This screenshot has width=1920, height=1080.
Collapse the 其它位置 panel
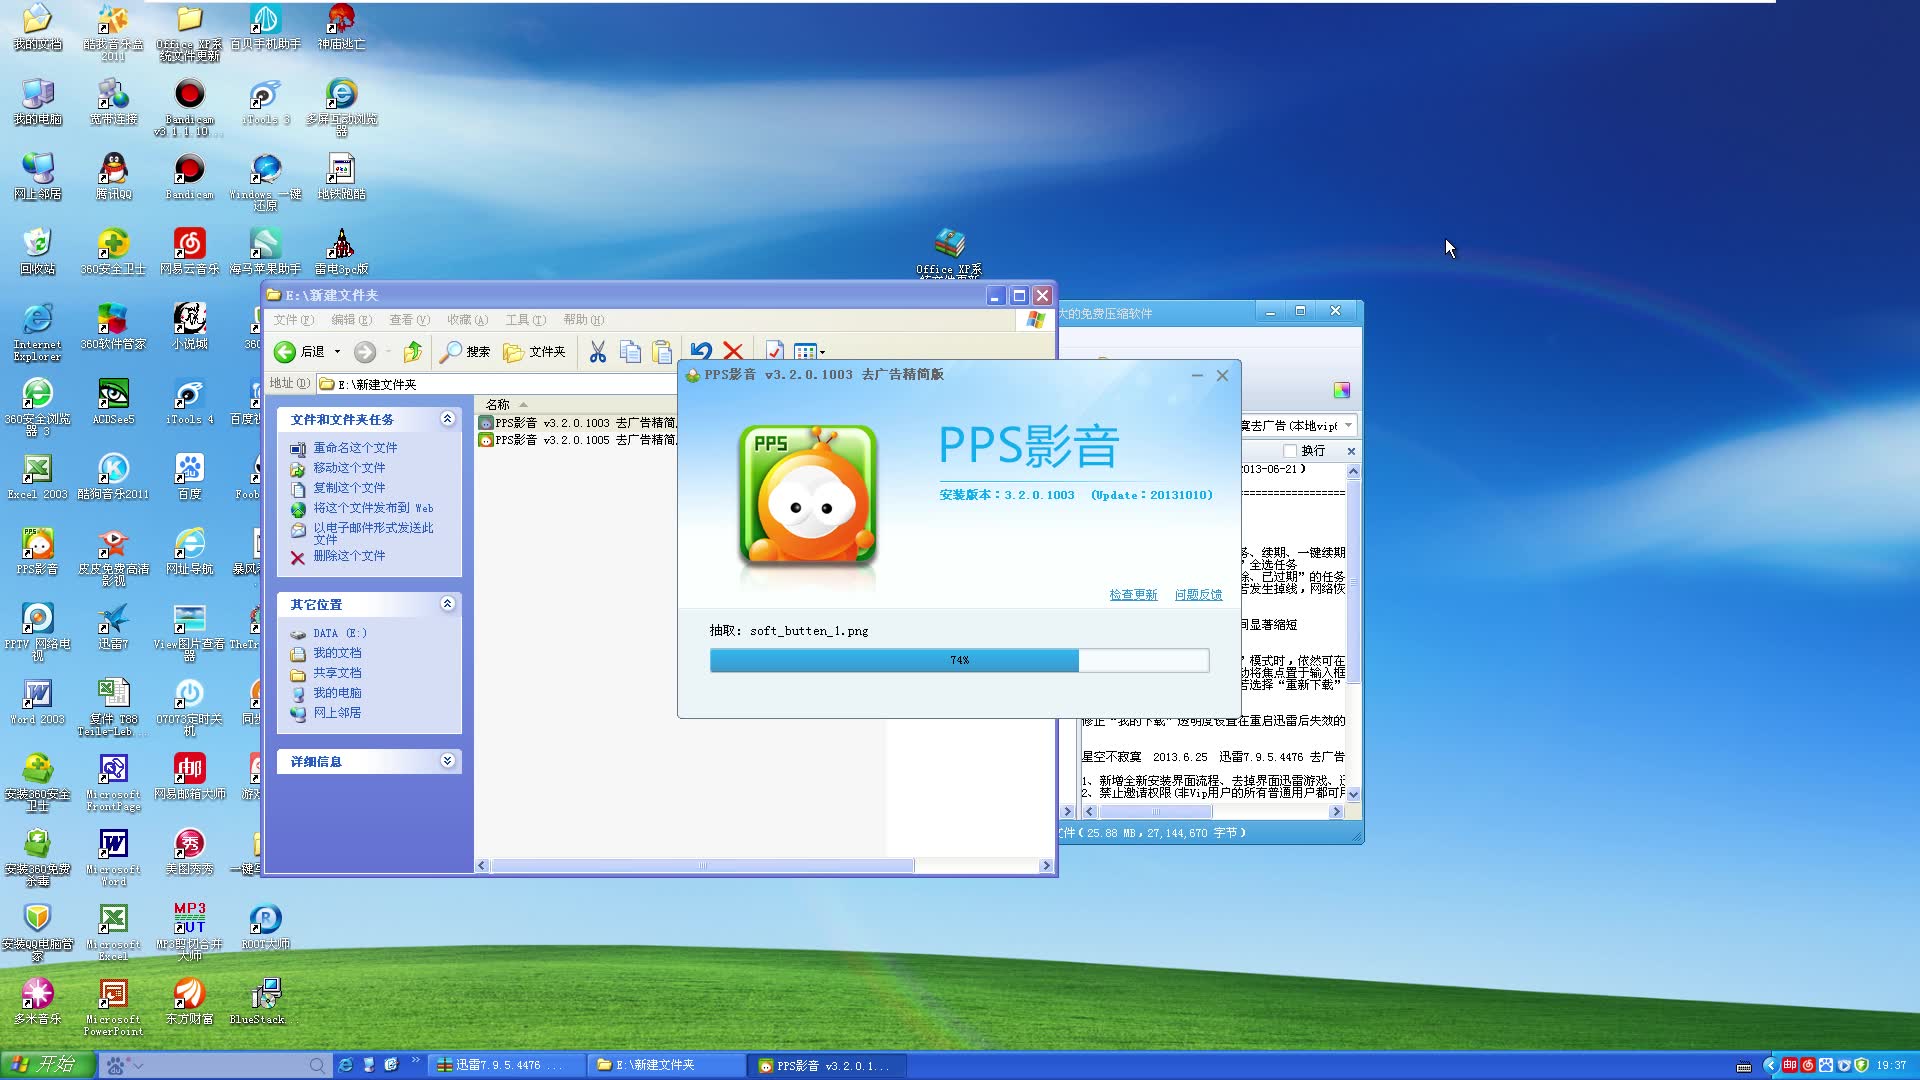pos(447,604)
